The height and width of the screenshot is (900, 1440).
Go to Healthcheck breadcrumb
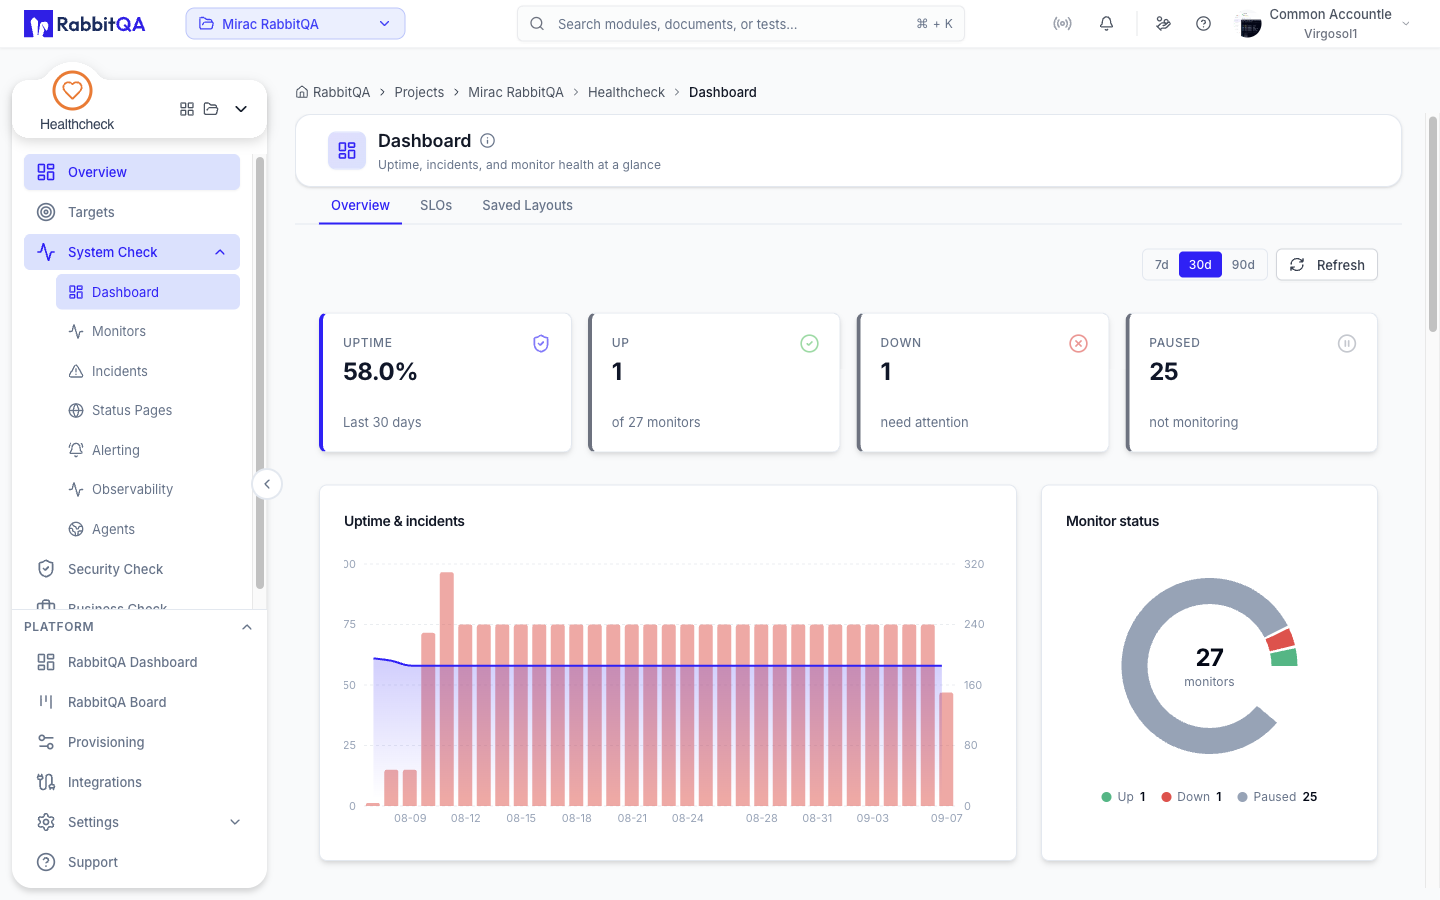[x=626, y=92]
